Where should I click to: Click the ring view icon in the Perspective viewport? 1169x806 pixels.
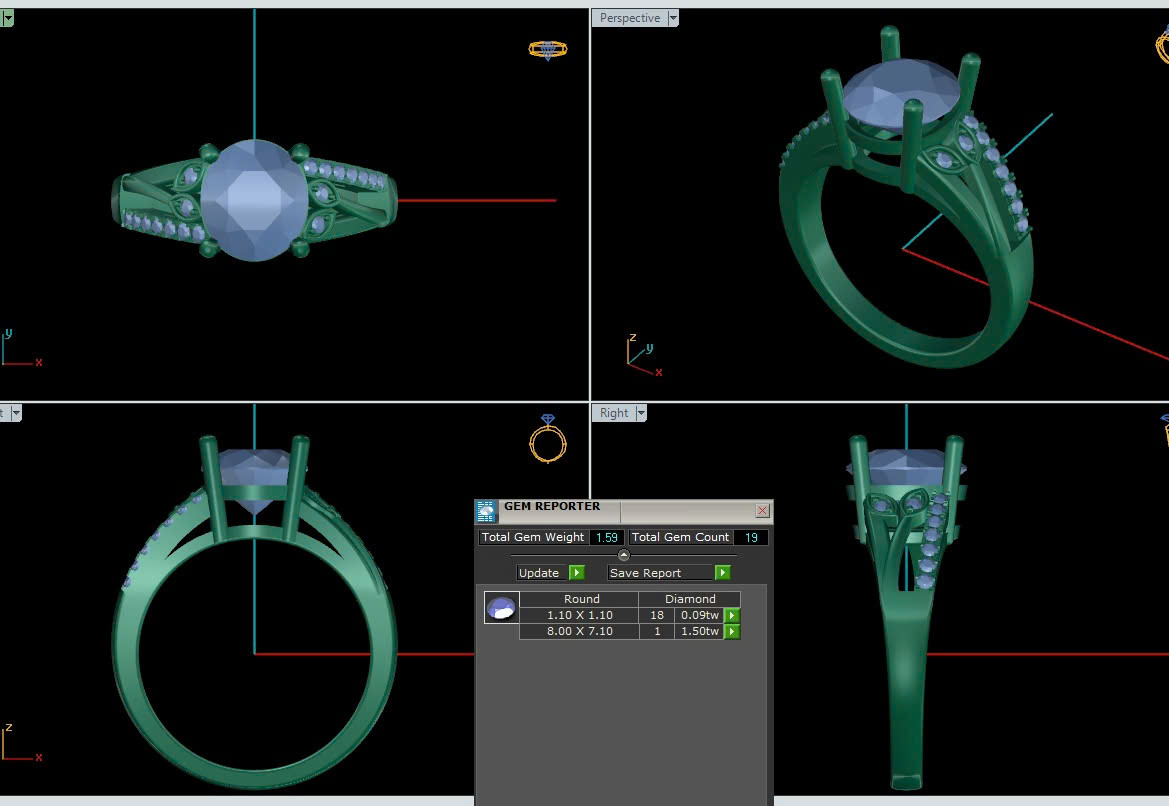[1162, 45]
